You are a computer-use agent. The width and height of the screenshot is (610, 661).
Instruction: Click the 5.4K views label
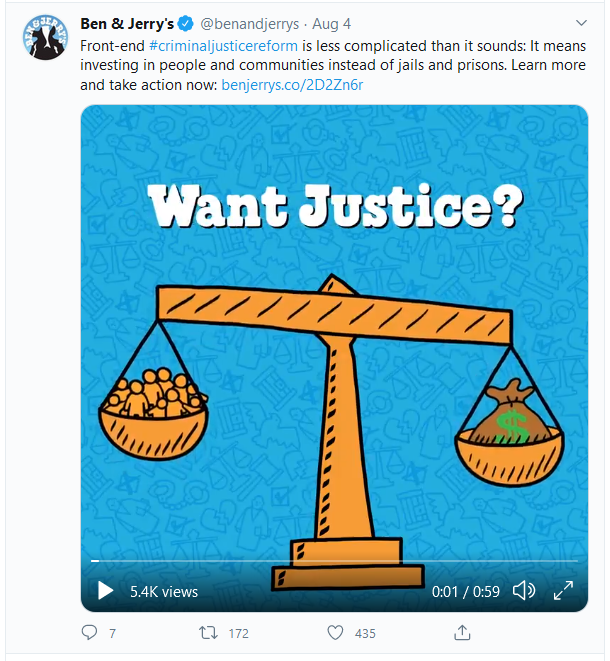coord(164,592)
